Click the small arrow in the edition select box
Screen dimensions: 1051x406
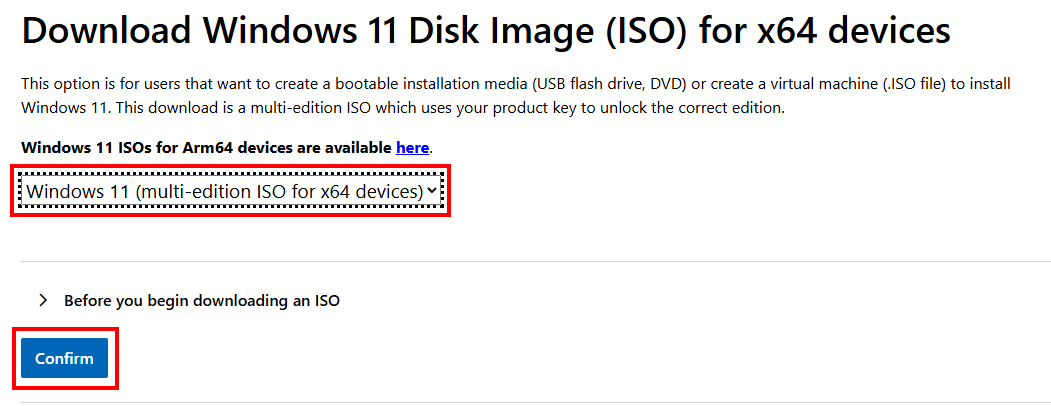pos(432,190)
